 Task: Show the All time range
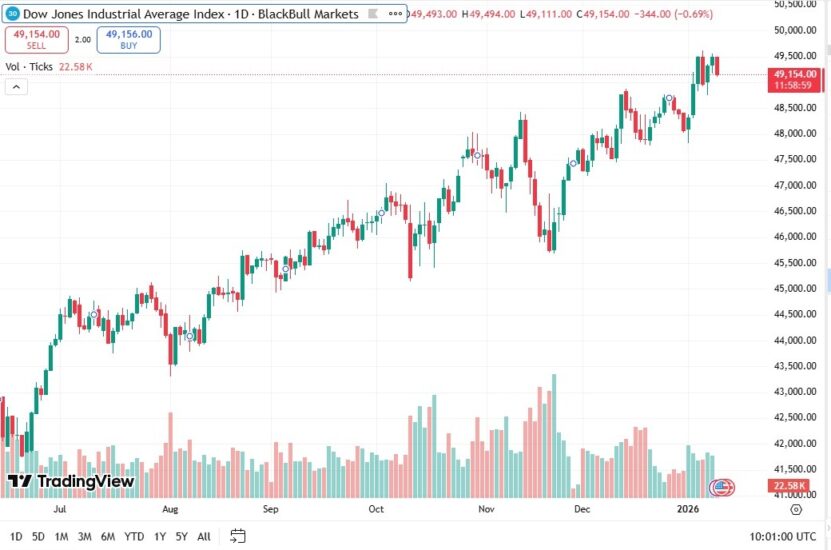204,536
